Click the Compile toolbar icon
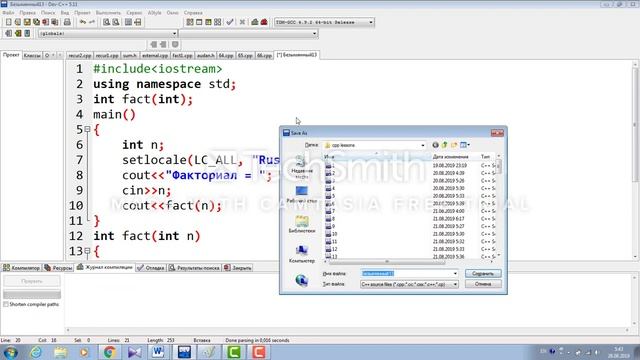The height and width of the screenshot is (360, 640). [x=190, y=22]
